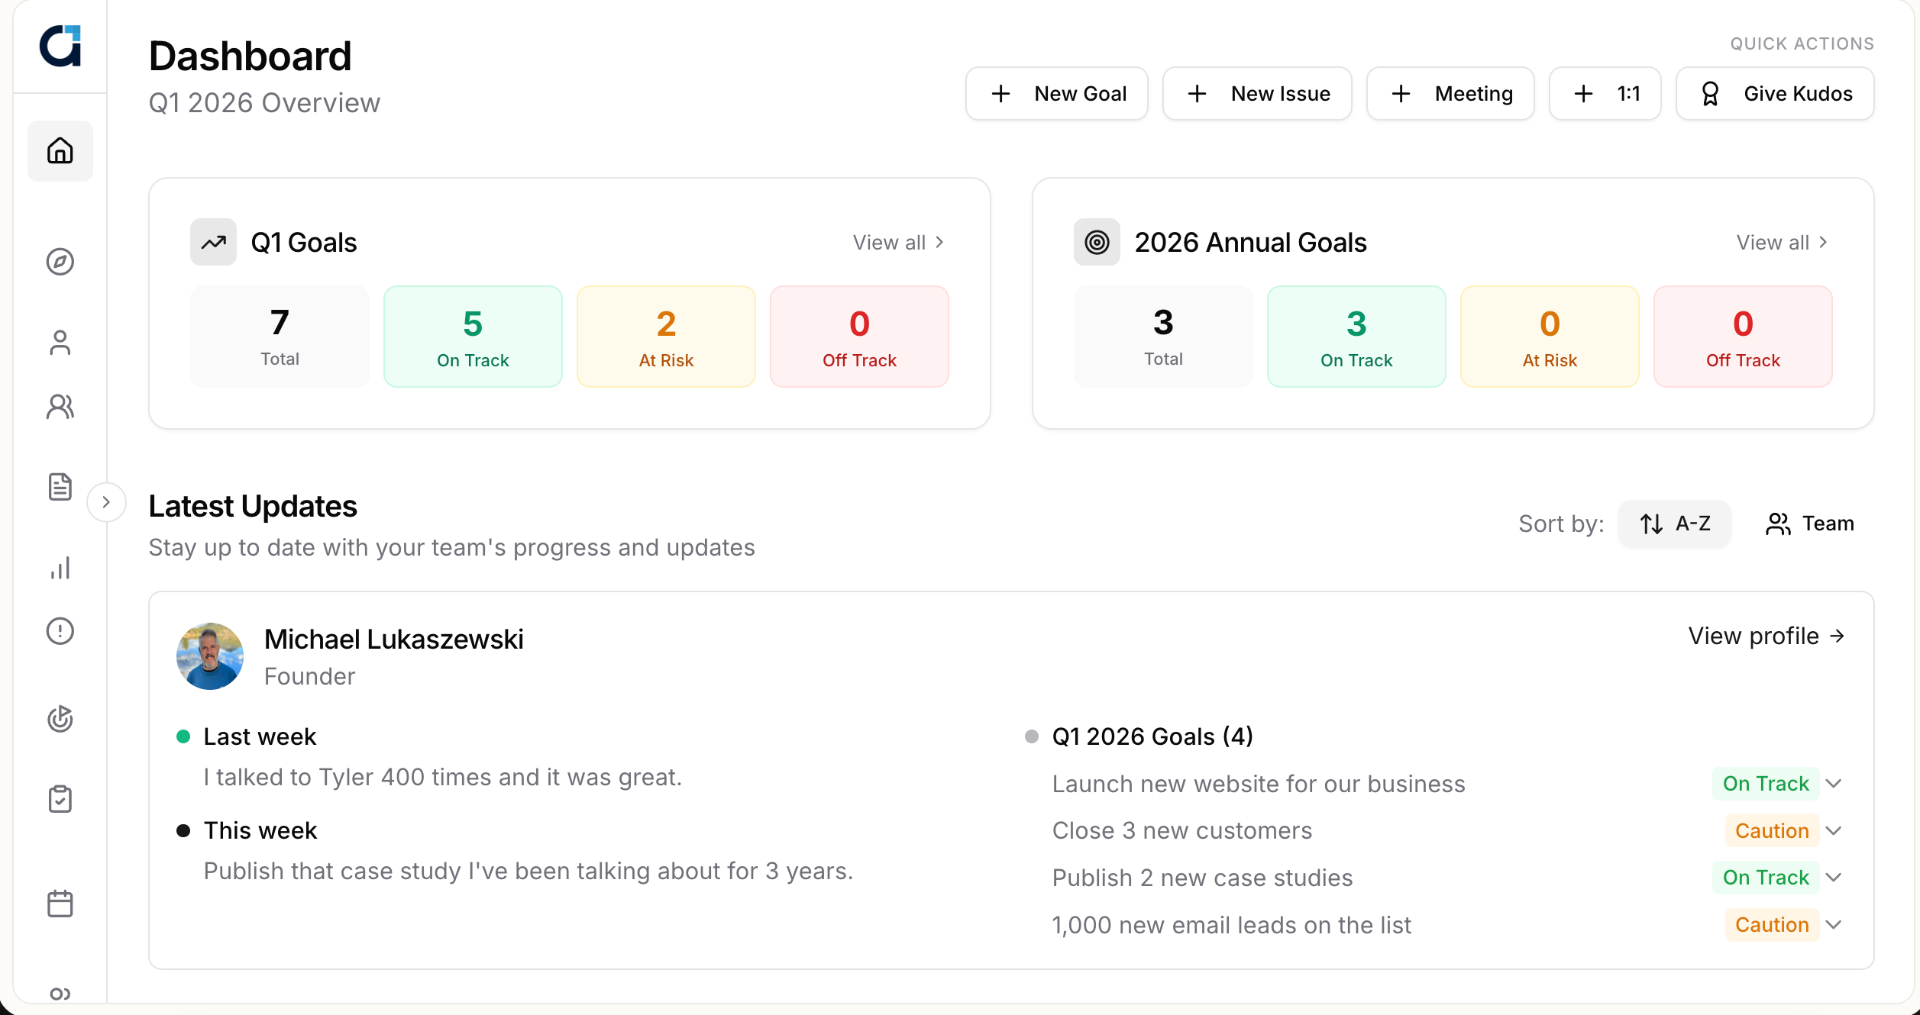Open View profile for Michael Lukaszewski

click(x=1765, y=636)
